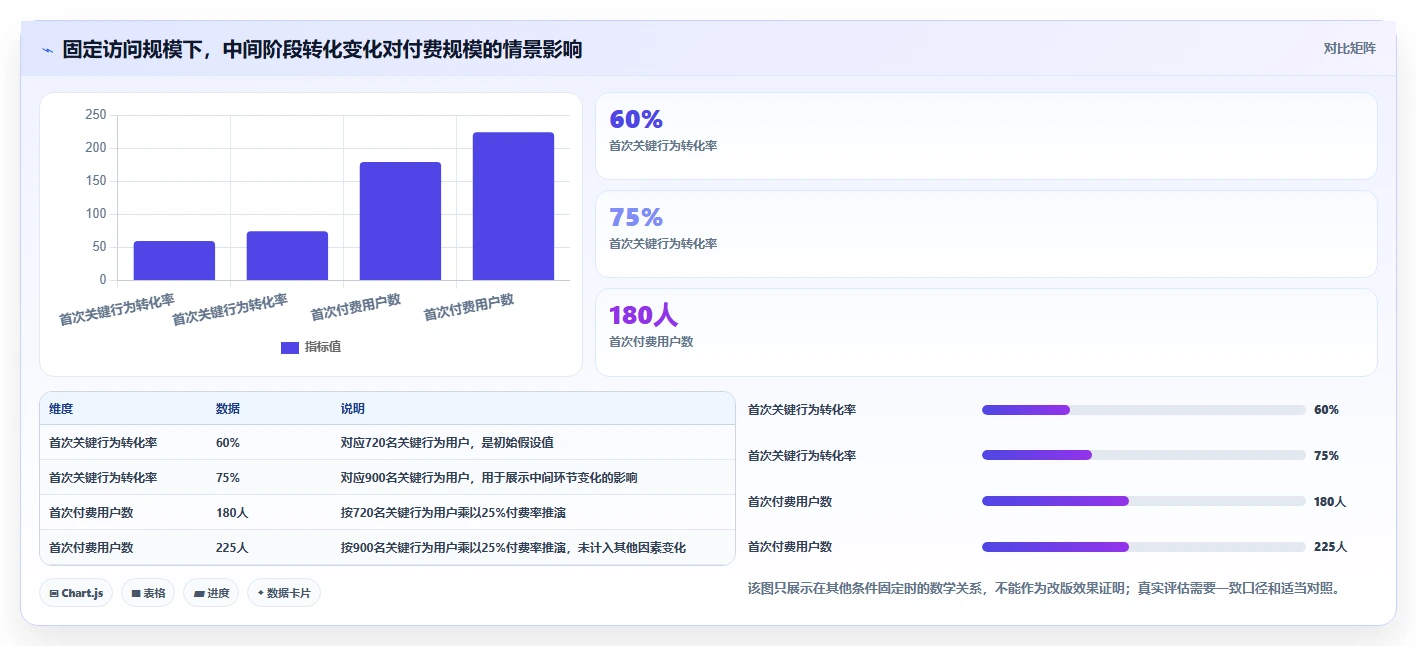Click the progress bar labeled 75%

1144,455
